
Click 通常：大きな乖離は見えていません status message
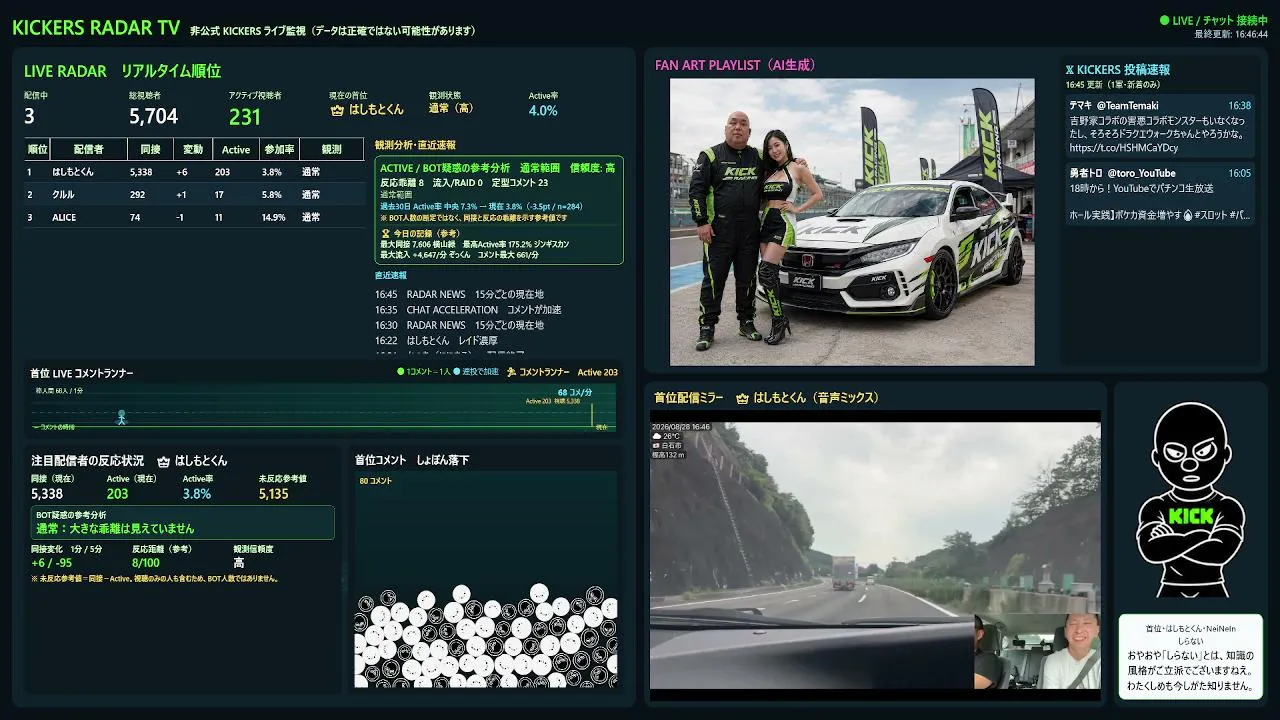116,528
